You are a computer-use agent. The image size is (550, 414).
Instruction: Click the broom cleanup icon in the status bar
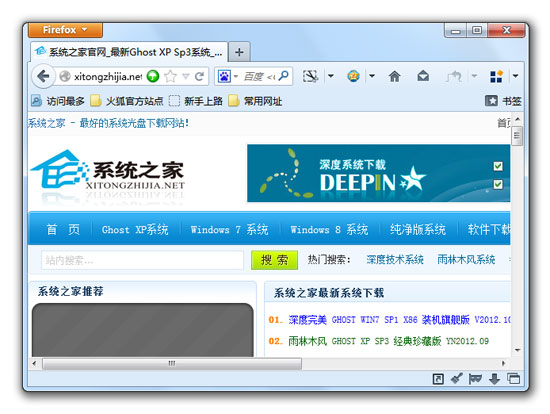(x=457, y=379)
